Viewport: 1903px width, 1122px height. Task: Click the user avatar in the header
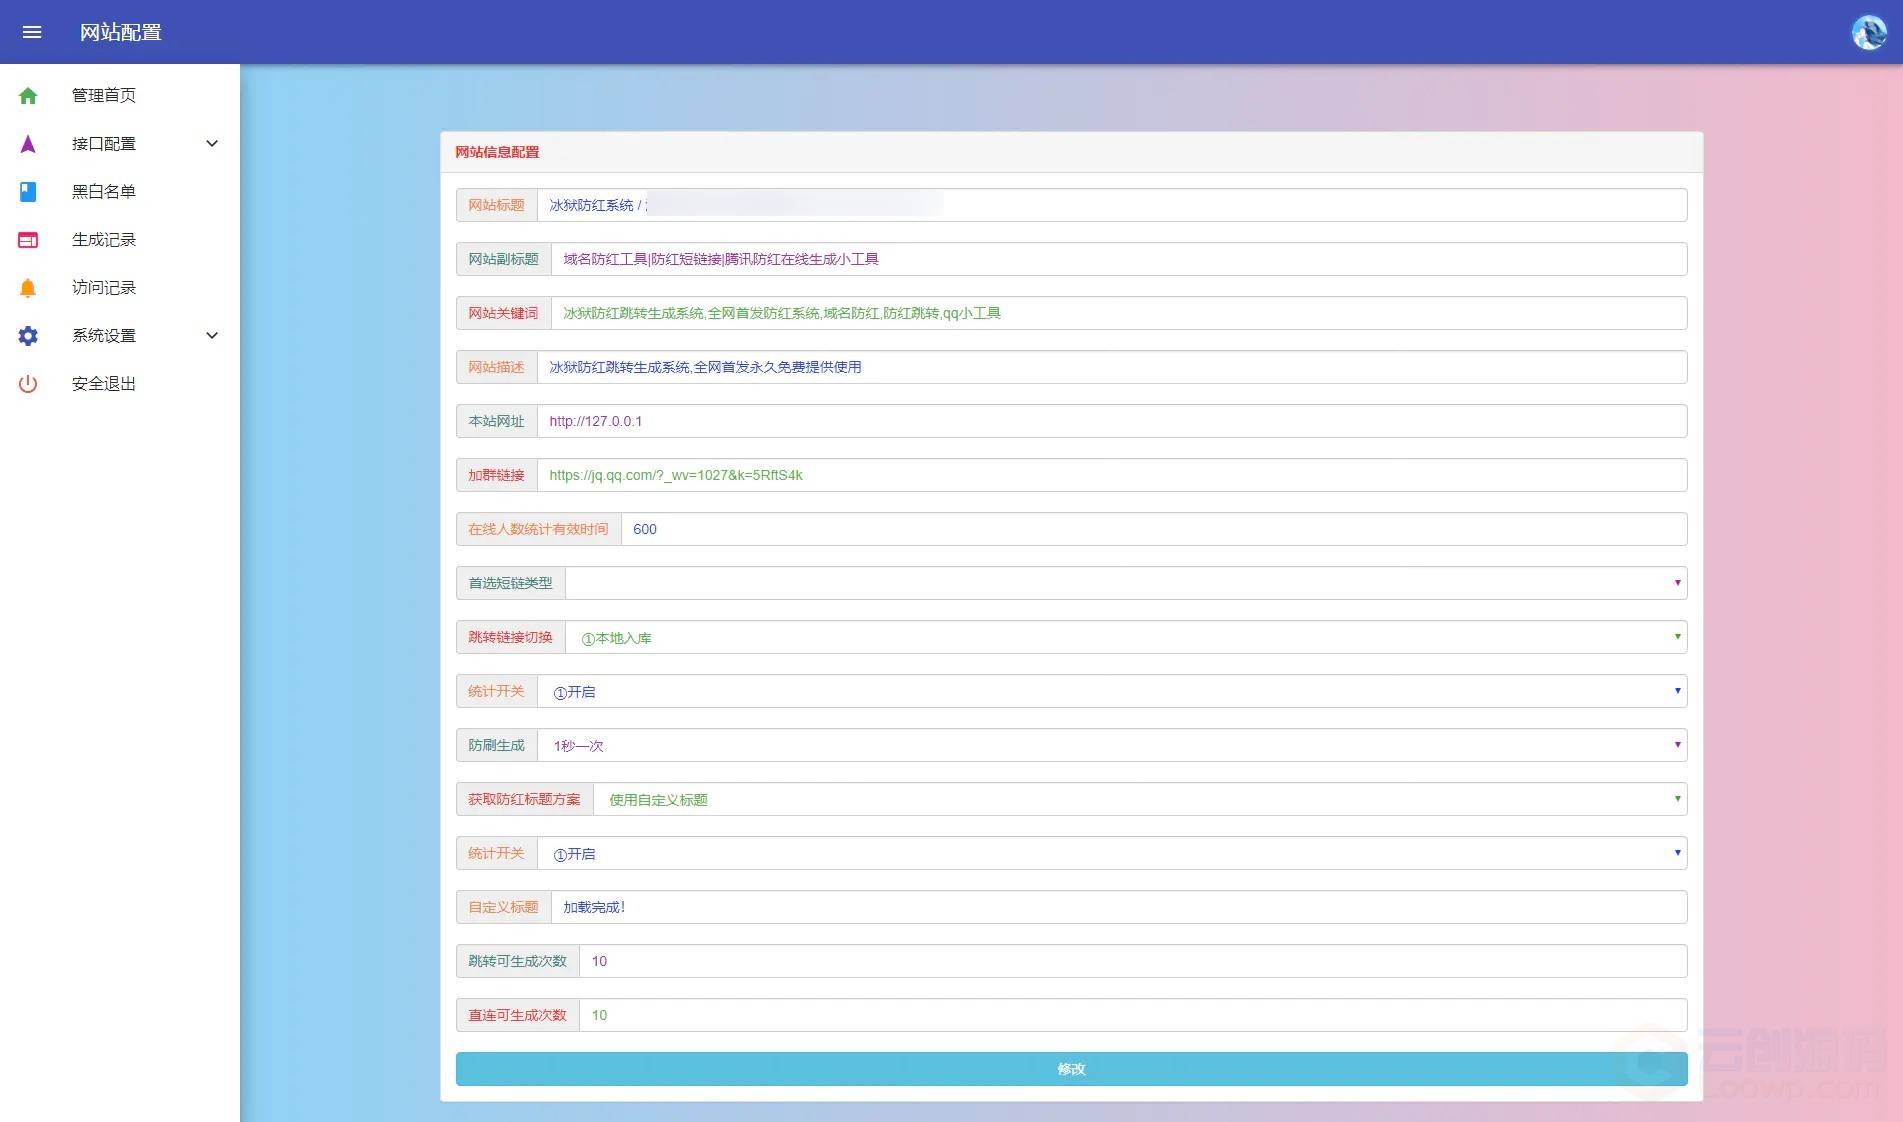click(1868, 32)
